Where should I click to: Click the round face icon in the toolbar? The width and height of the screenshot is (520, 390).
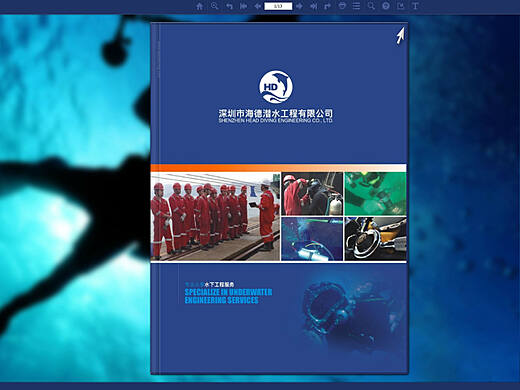(386, 6)
